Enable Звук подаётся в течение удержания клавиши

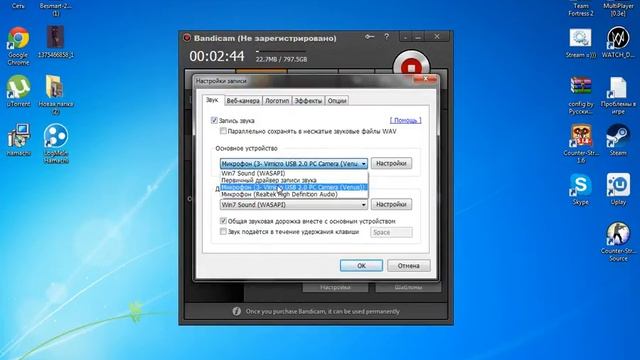(x=223, y=231)
